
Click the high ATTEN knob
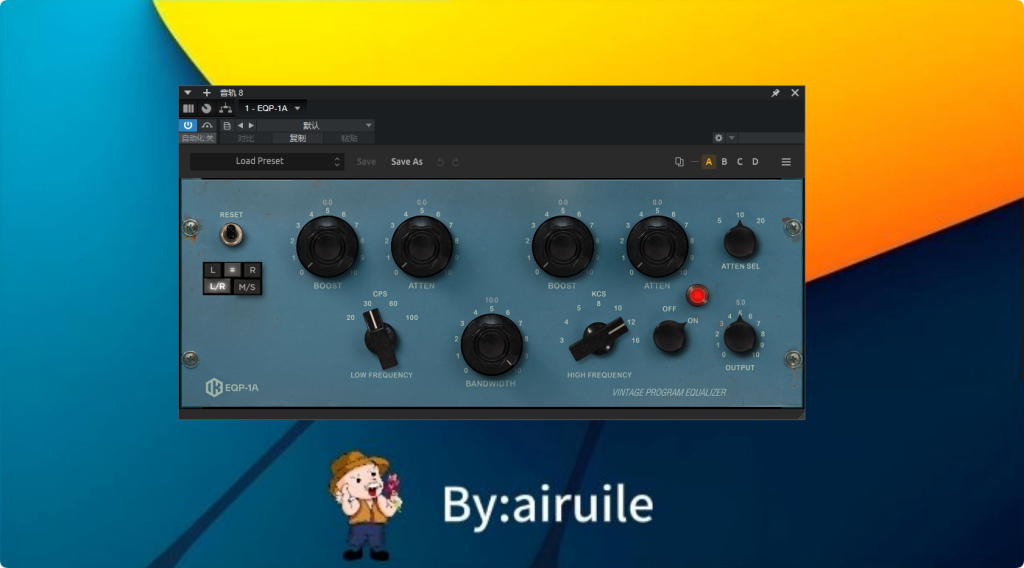tap(657, 247)
